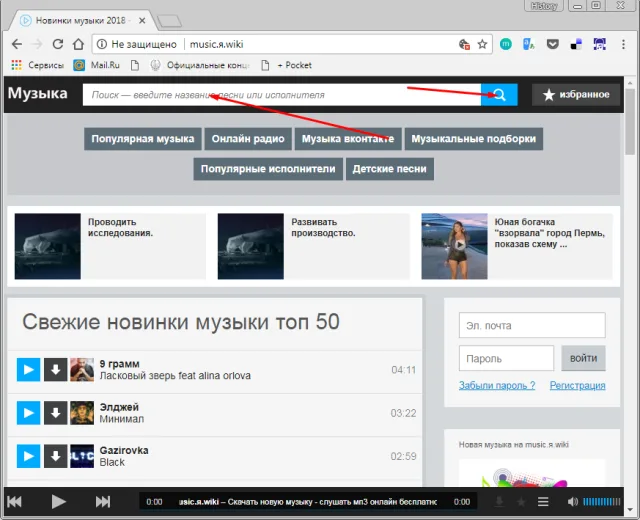
Task: Open Регистрация link
Action: click(x=577, y=385)
